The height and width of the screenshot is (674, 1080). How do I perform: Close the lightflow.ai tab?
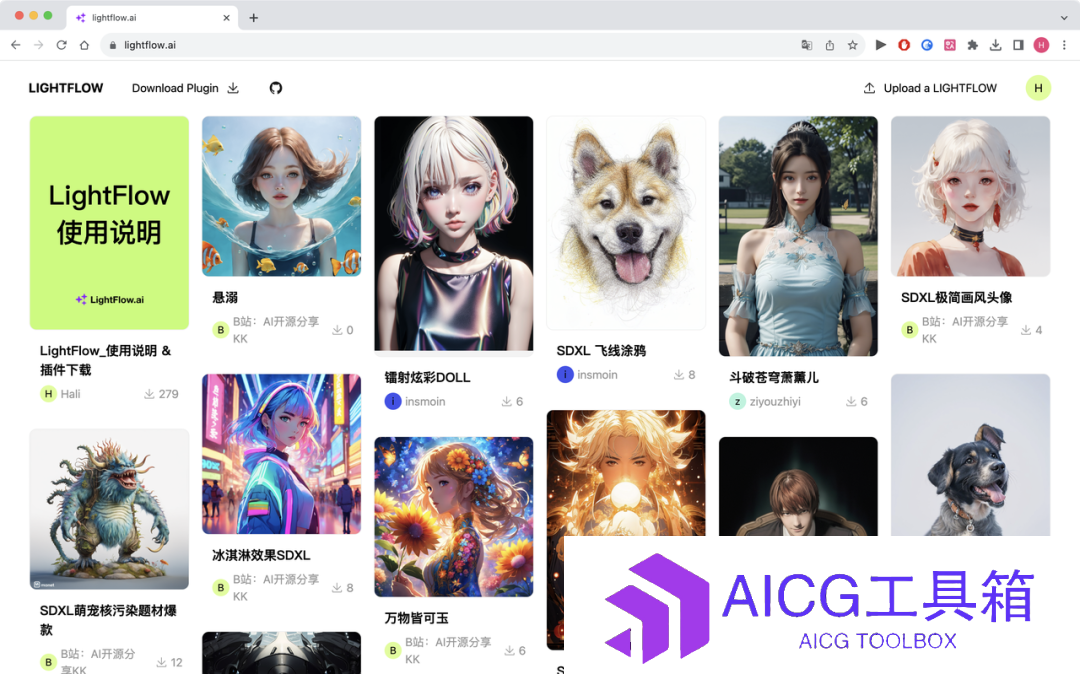(227, 18)
